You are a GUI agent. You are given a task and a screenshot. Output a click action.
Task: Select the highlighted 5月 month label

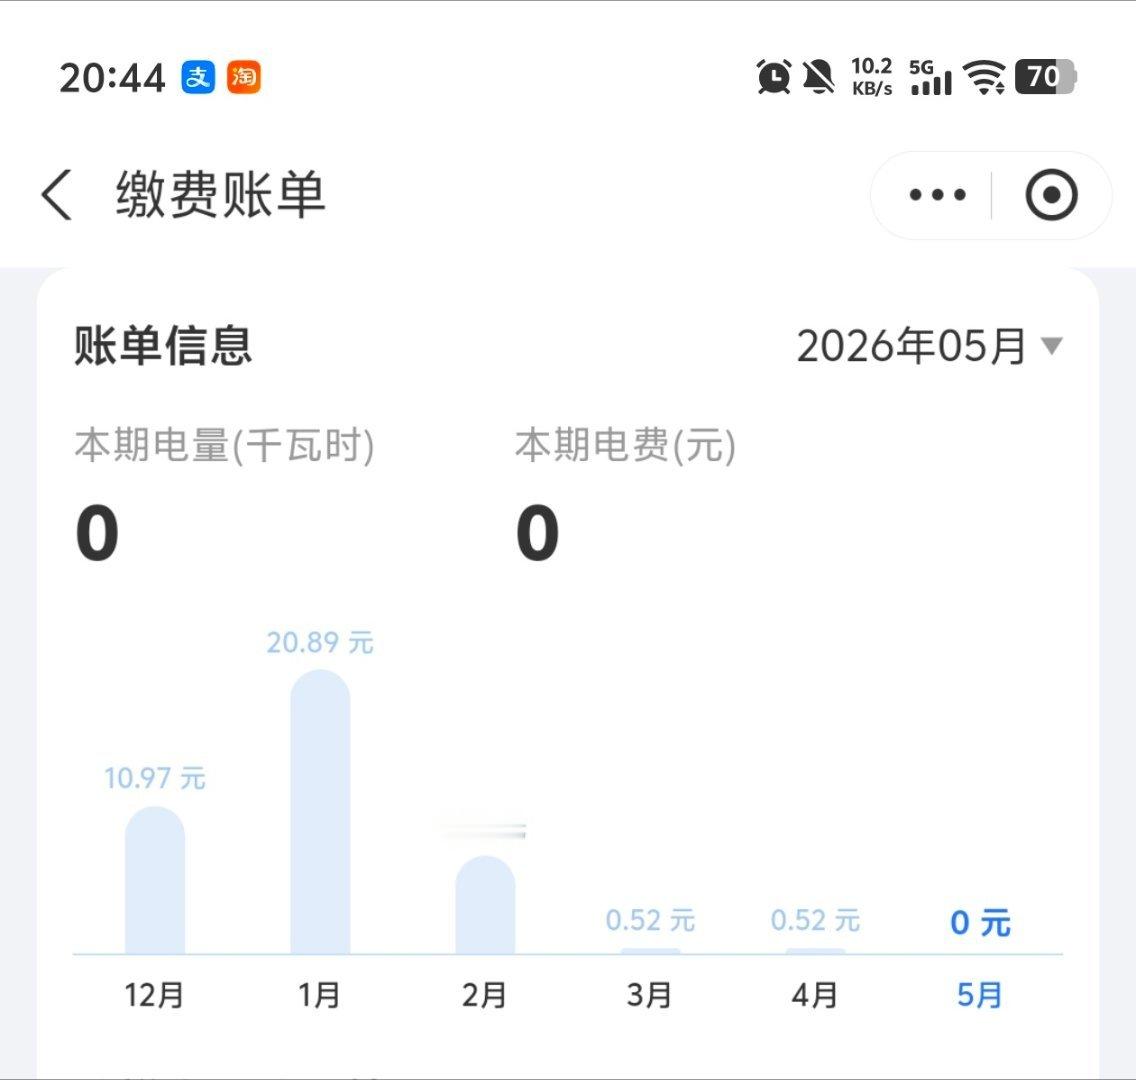click(x=980, y=995)
